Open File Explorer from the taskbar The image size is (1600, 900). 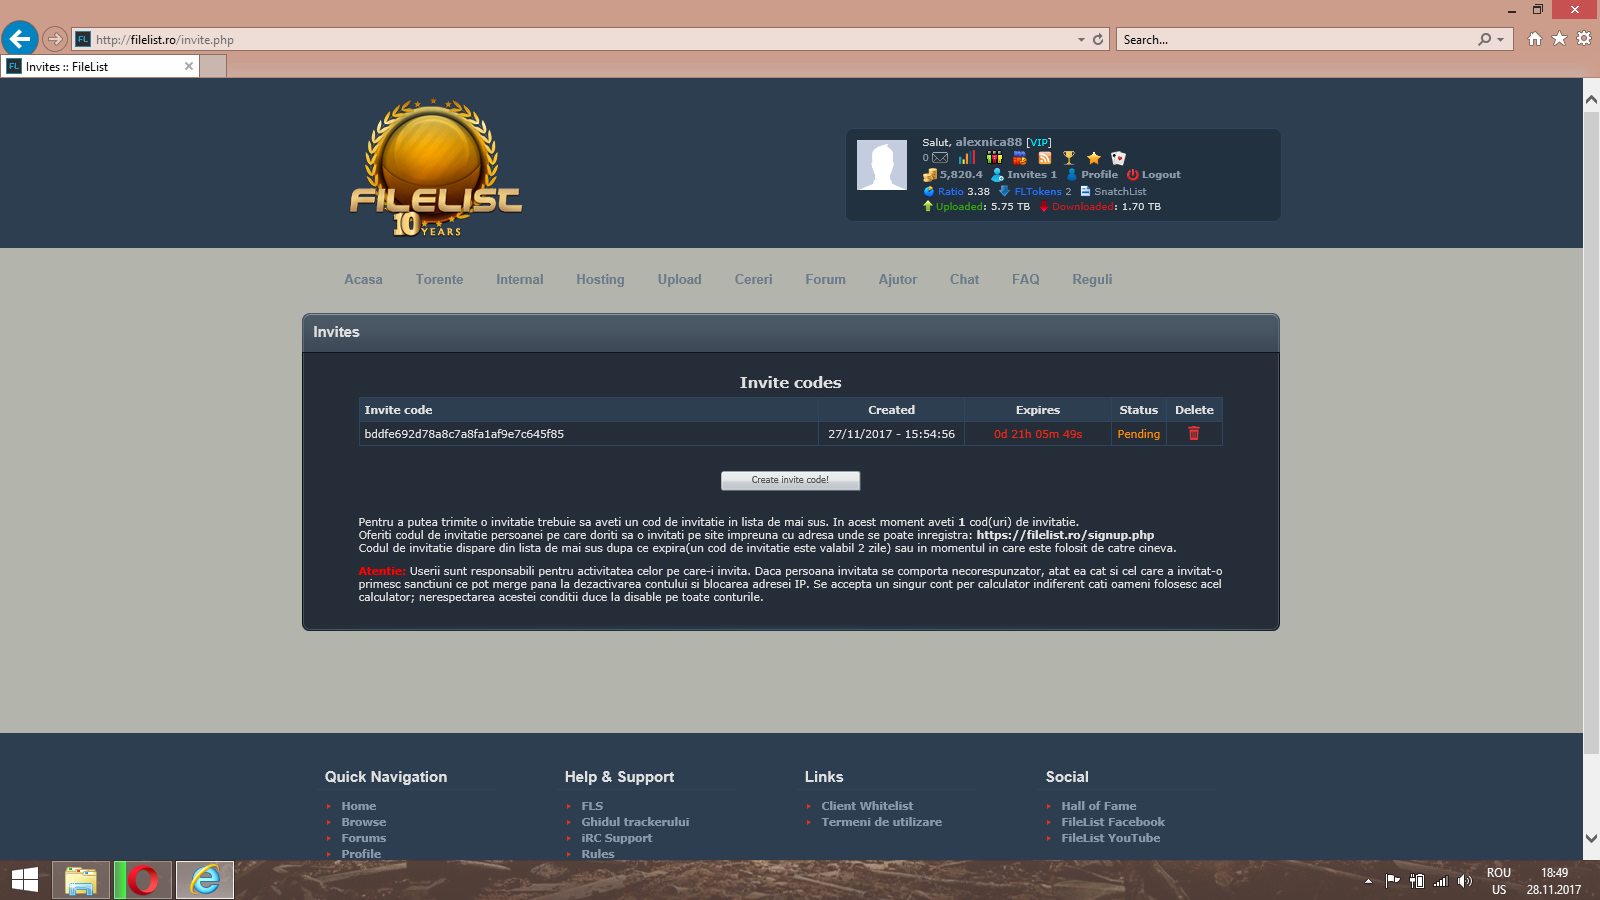pos(81,880)
